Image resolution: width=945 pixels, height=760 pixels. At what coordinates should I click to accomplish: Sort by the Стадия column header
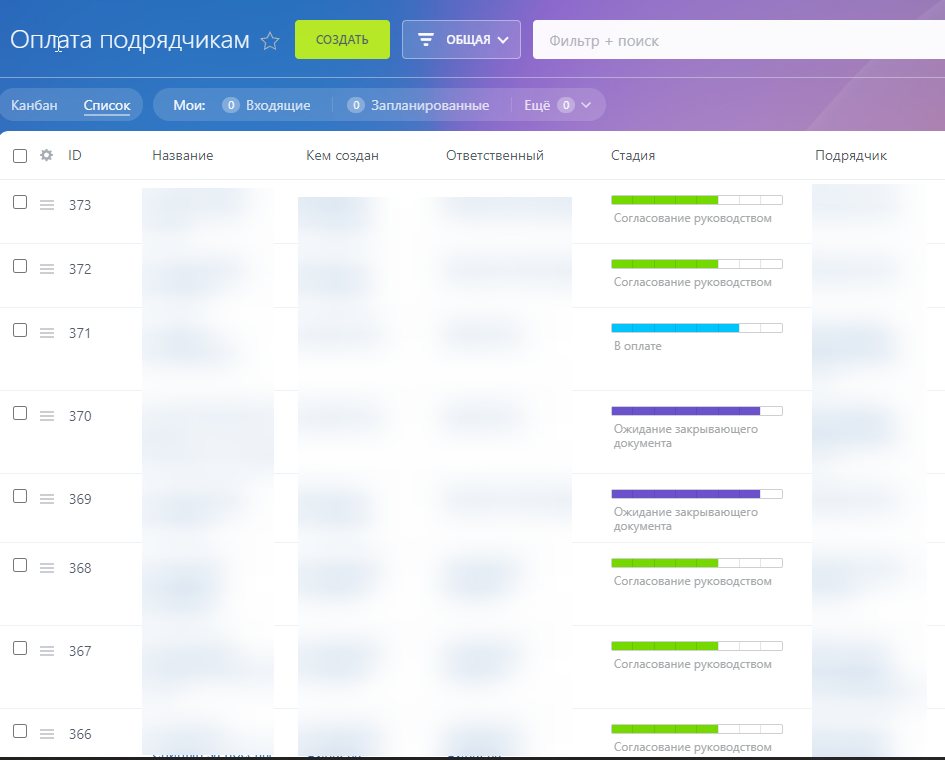click(633, 156)
